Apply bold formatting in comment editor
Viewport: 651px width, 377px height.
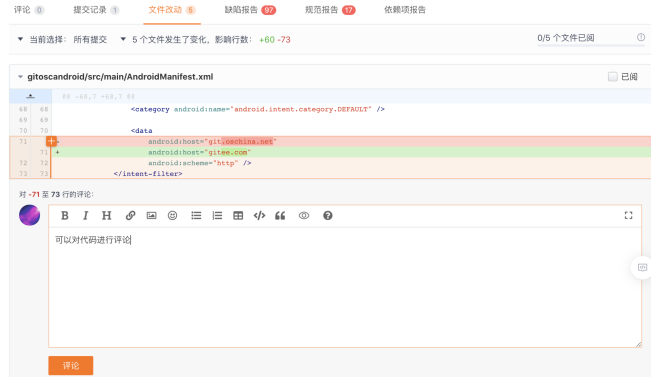pyautogui.click(x=65, y=215)
